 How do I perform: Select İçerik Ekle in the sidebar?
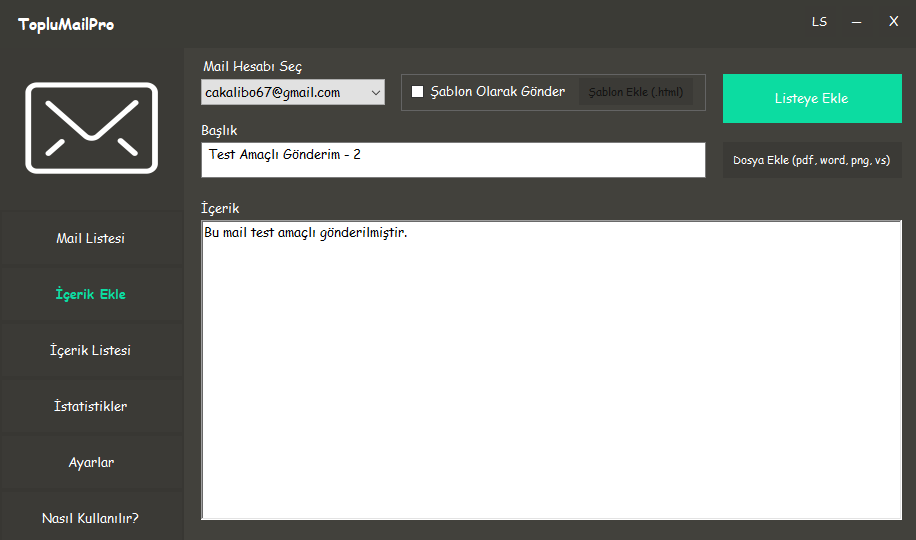tap(91, 295)
